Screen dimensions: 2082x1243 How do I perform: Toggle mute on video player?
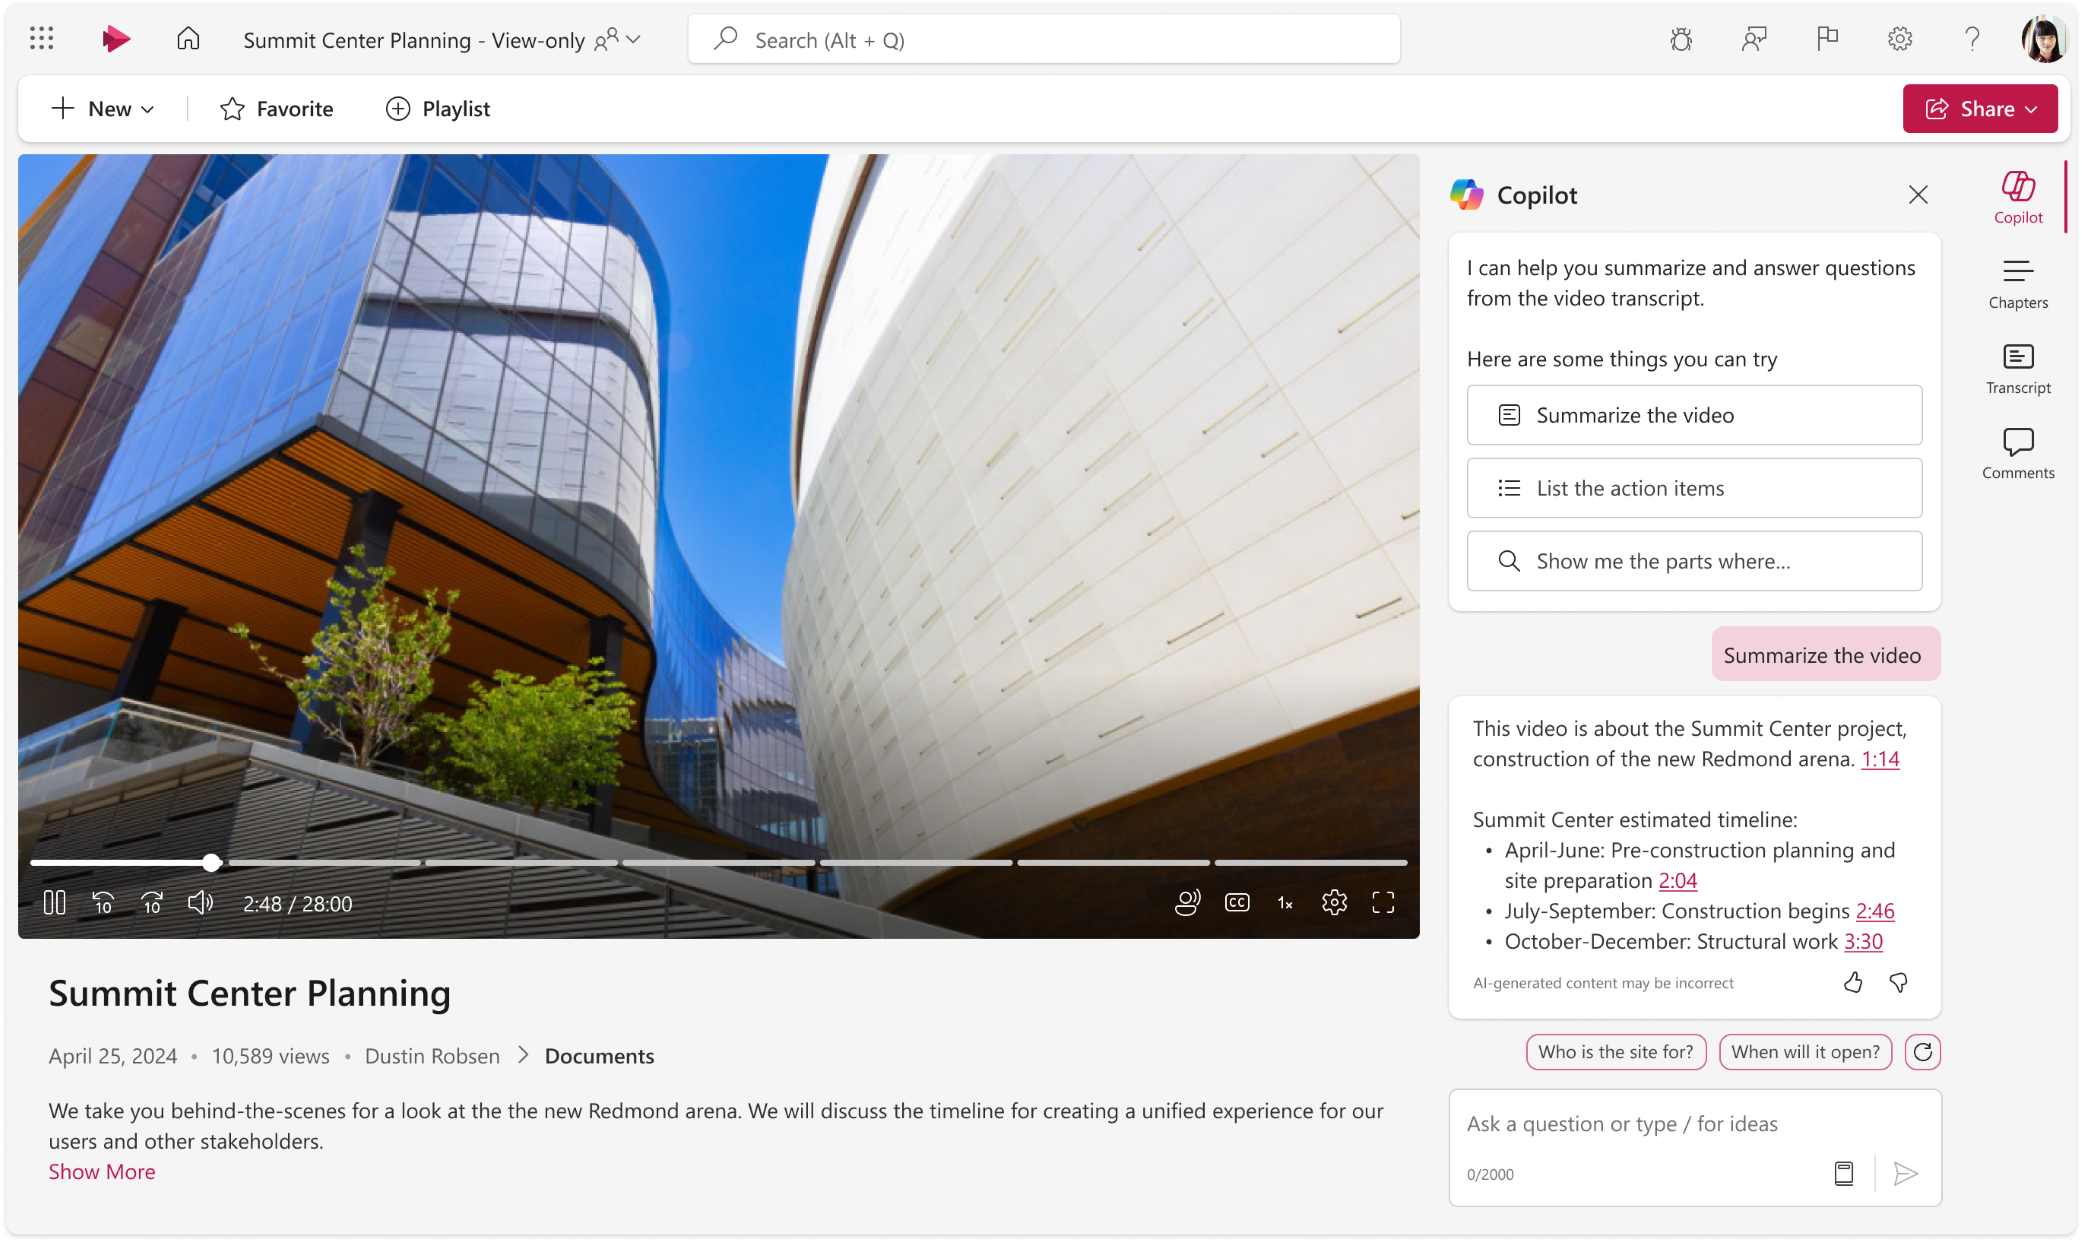(201, 901)
